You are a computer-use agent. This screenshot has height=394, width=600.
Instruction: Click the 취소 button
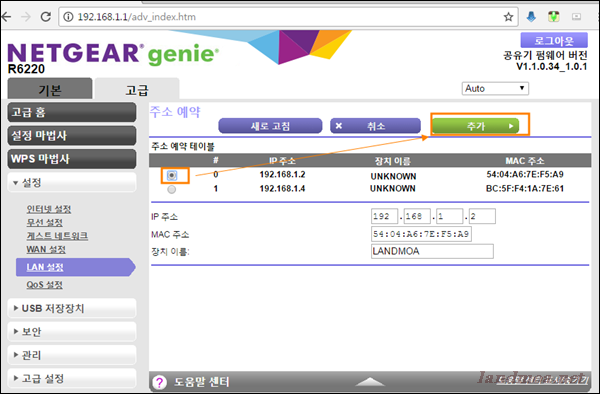375,126
